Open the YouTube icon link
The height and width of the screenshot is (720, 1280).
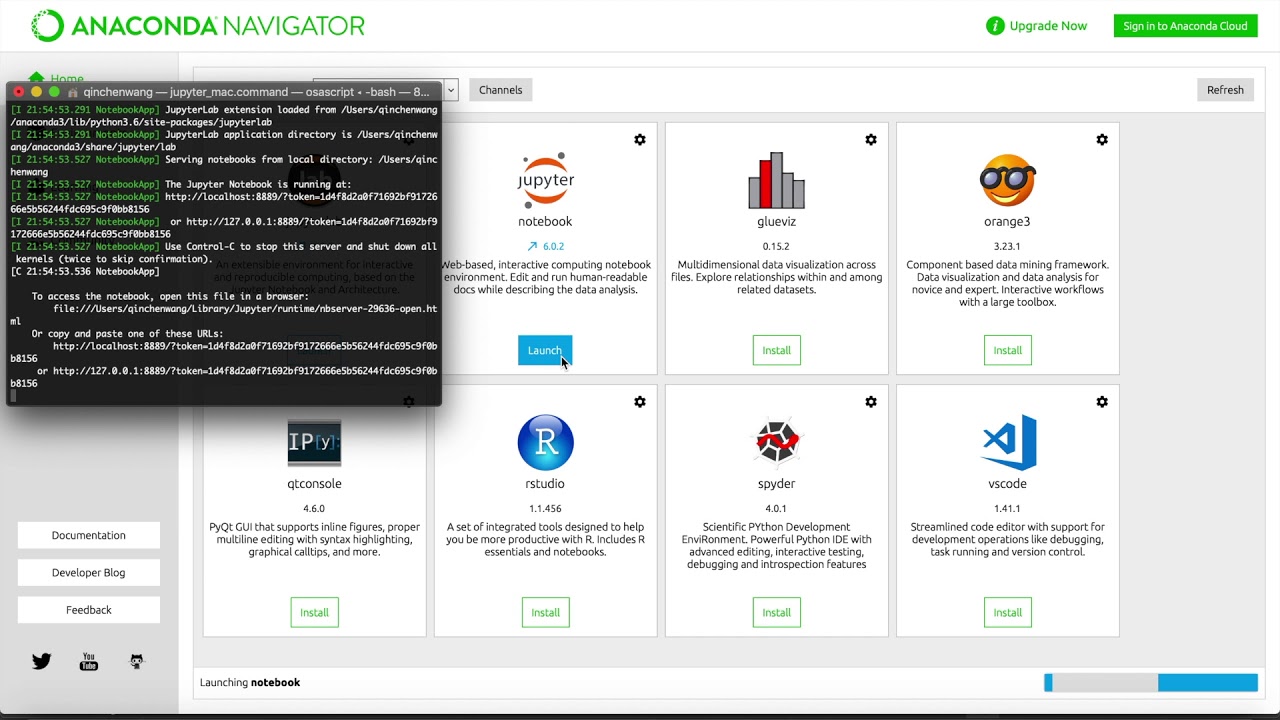point(89,661)
